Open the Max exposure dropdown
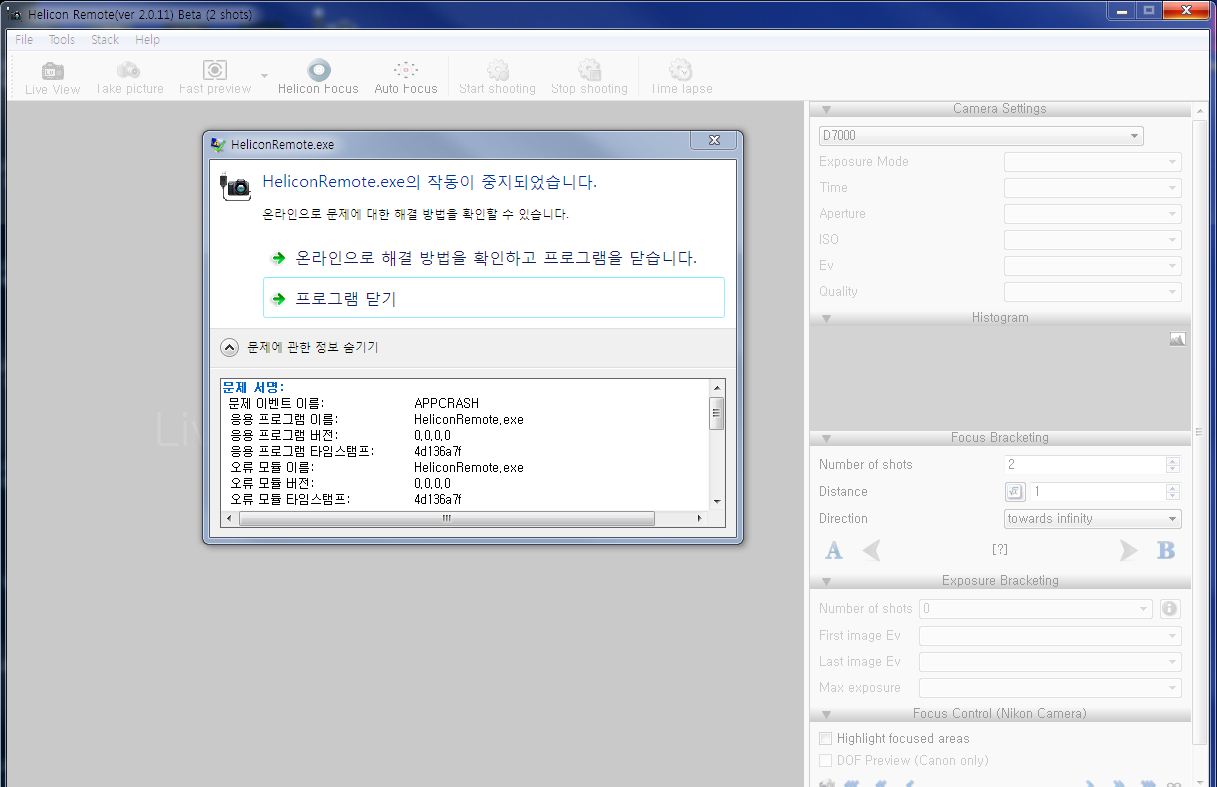The height and width of the screenshot is (787, 1217). 1050,687
